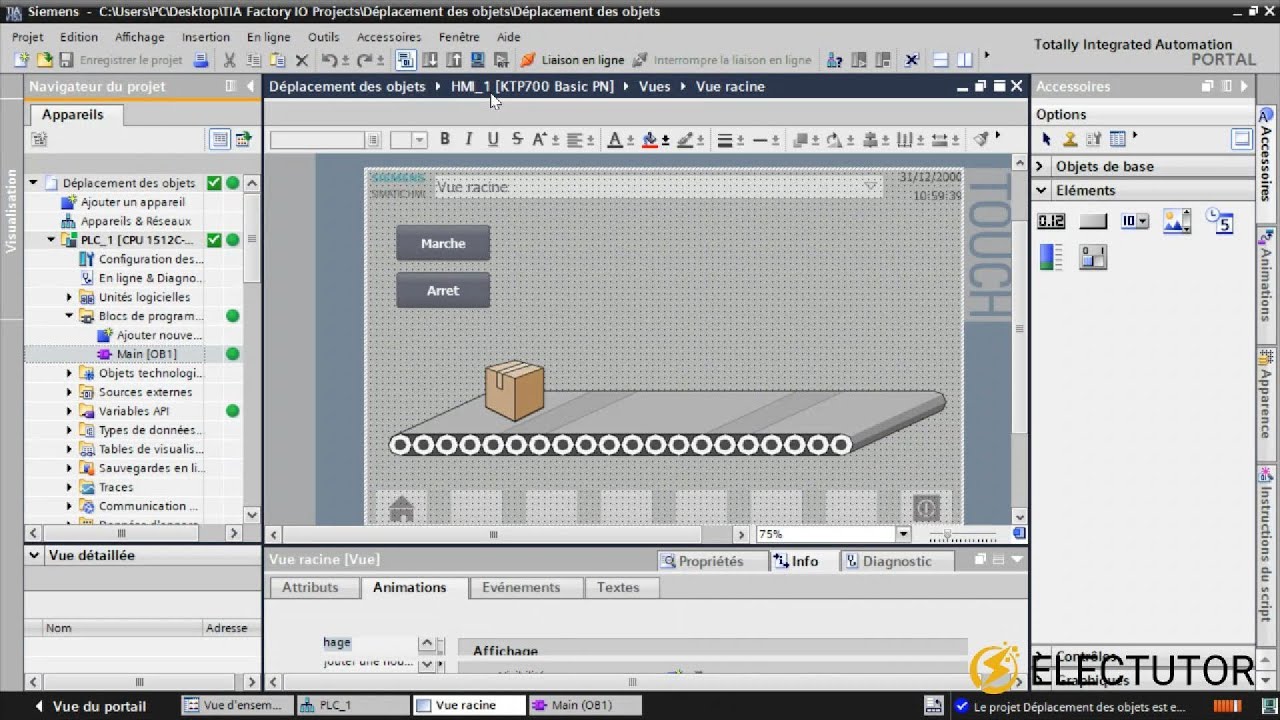Click the stamp icon in Options
Screen dimensions: 1280x720
[1070, 139]
